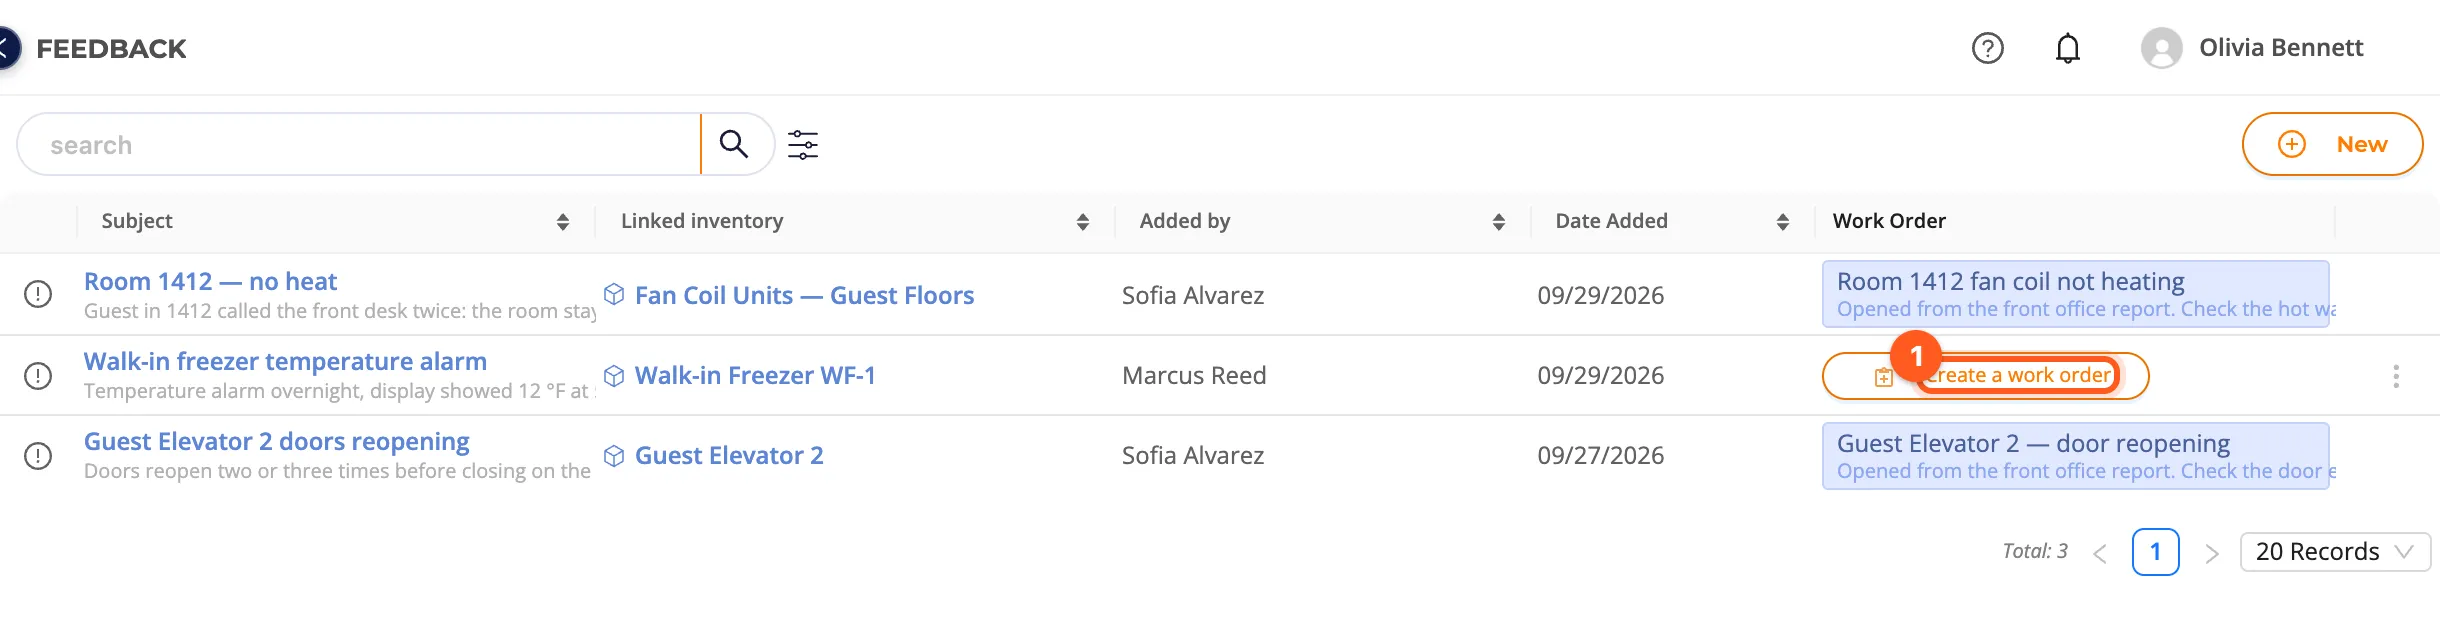
Task: Sort by Added by column
Action: (1498, 222)
